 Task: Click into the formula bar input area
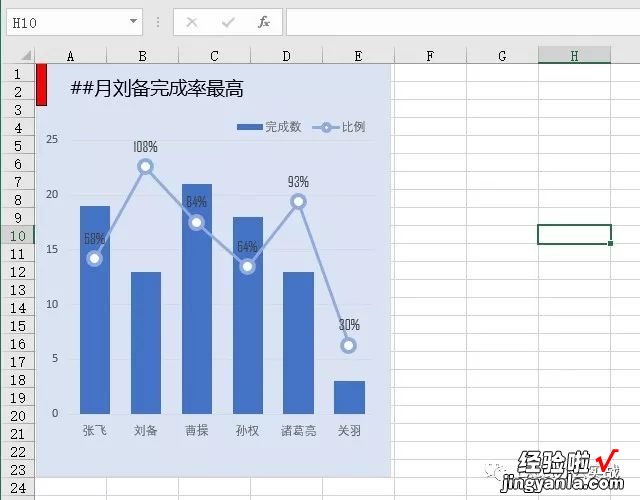(x=463, y=22)
